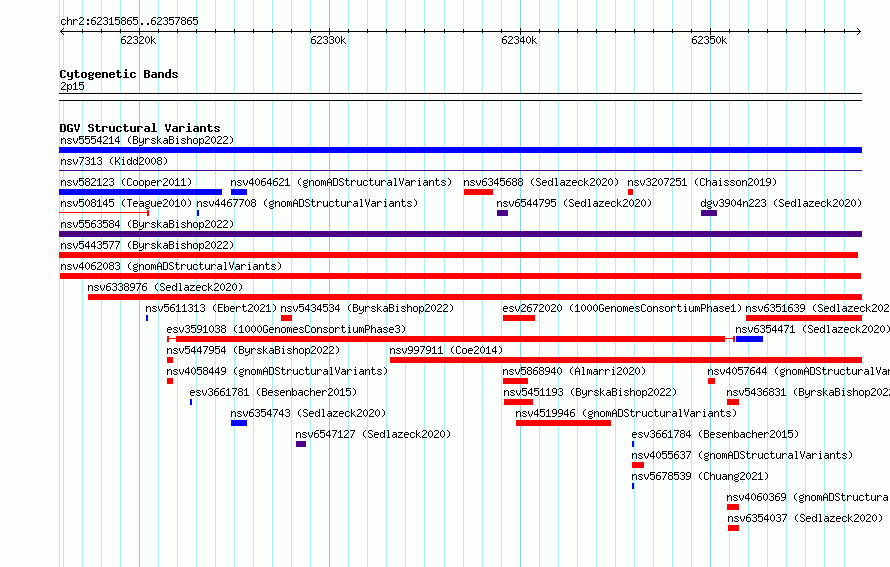Open nsv5678539 (Chuang2021) label

tap(700, 476)
